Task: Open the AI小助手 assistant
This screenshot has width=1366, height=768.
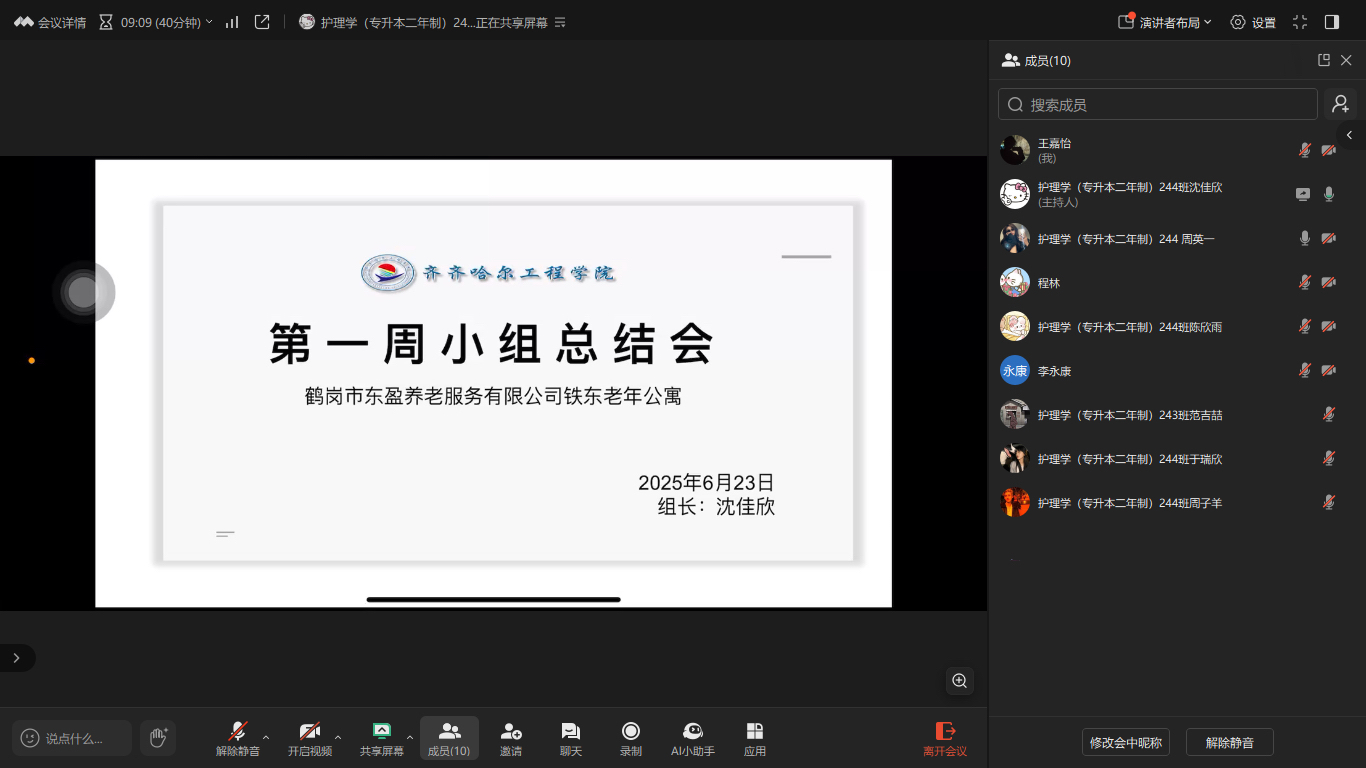Action: point(692,732)
